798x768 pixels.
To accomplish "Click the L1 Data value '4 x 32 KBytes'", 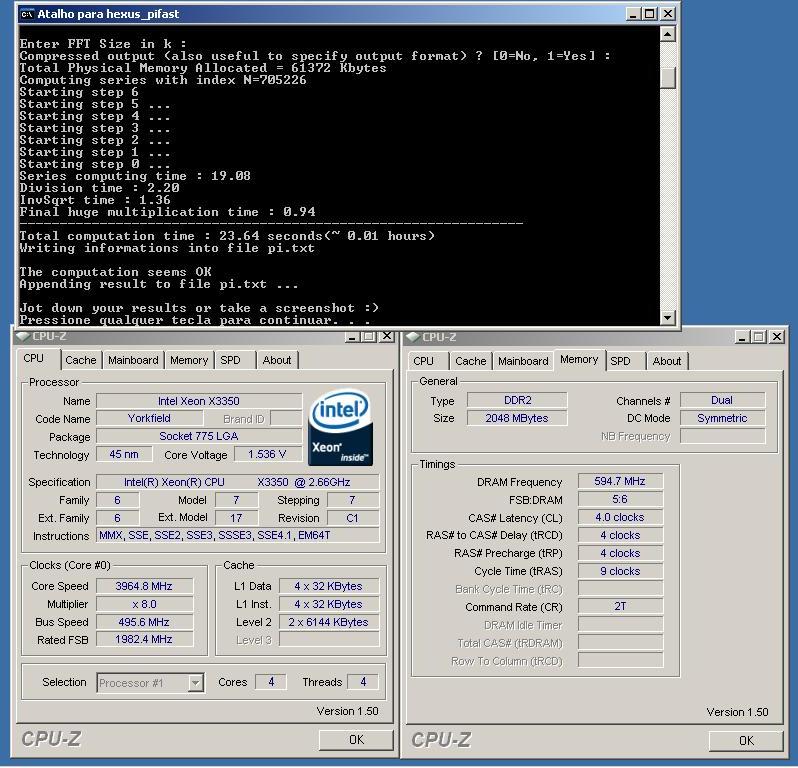I will point(328,586).
